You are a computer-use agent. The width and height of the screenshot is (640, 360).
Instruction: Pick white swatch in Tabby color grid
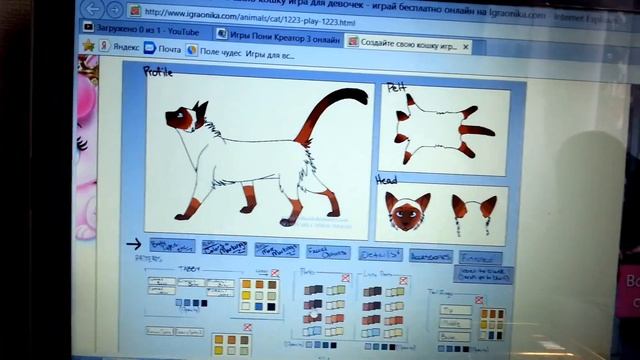point(246,305)
